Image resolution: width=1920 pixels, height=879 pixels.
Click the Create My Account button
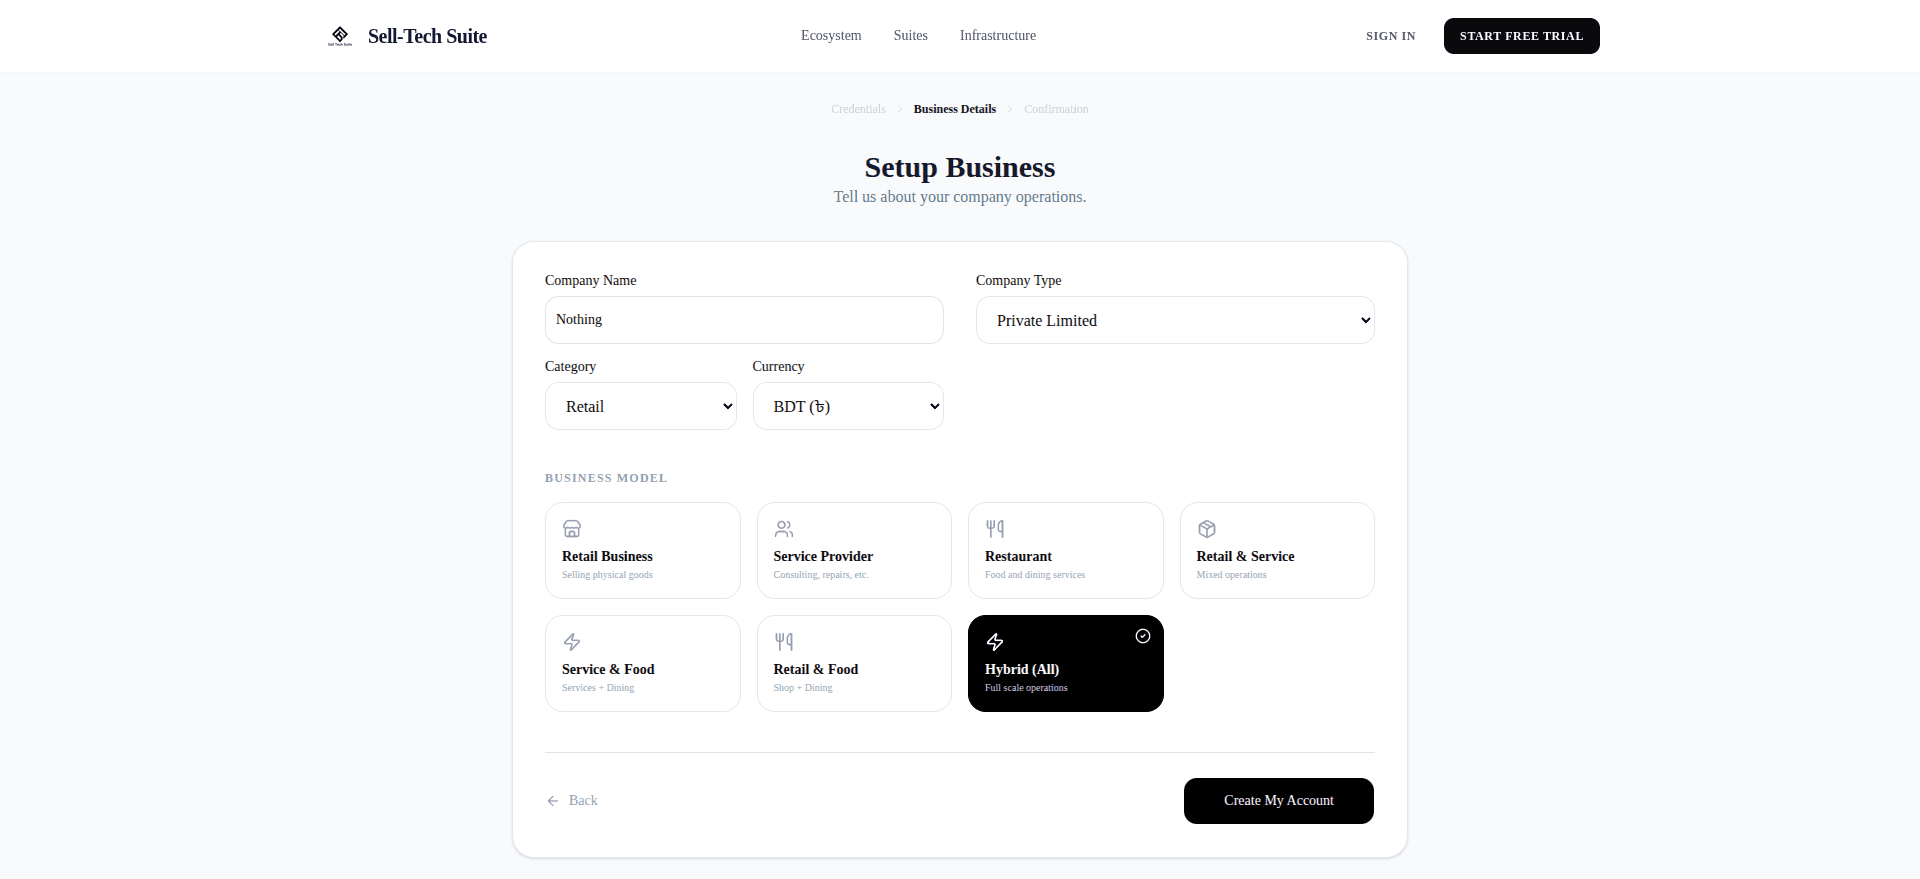tap(1279, 801)
